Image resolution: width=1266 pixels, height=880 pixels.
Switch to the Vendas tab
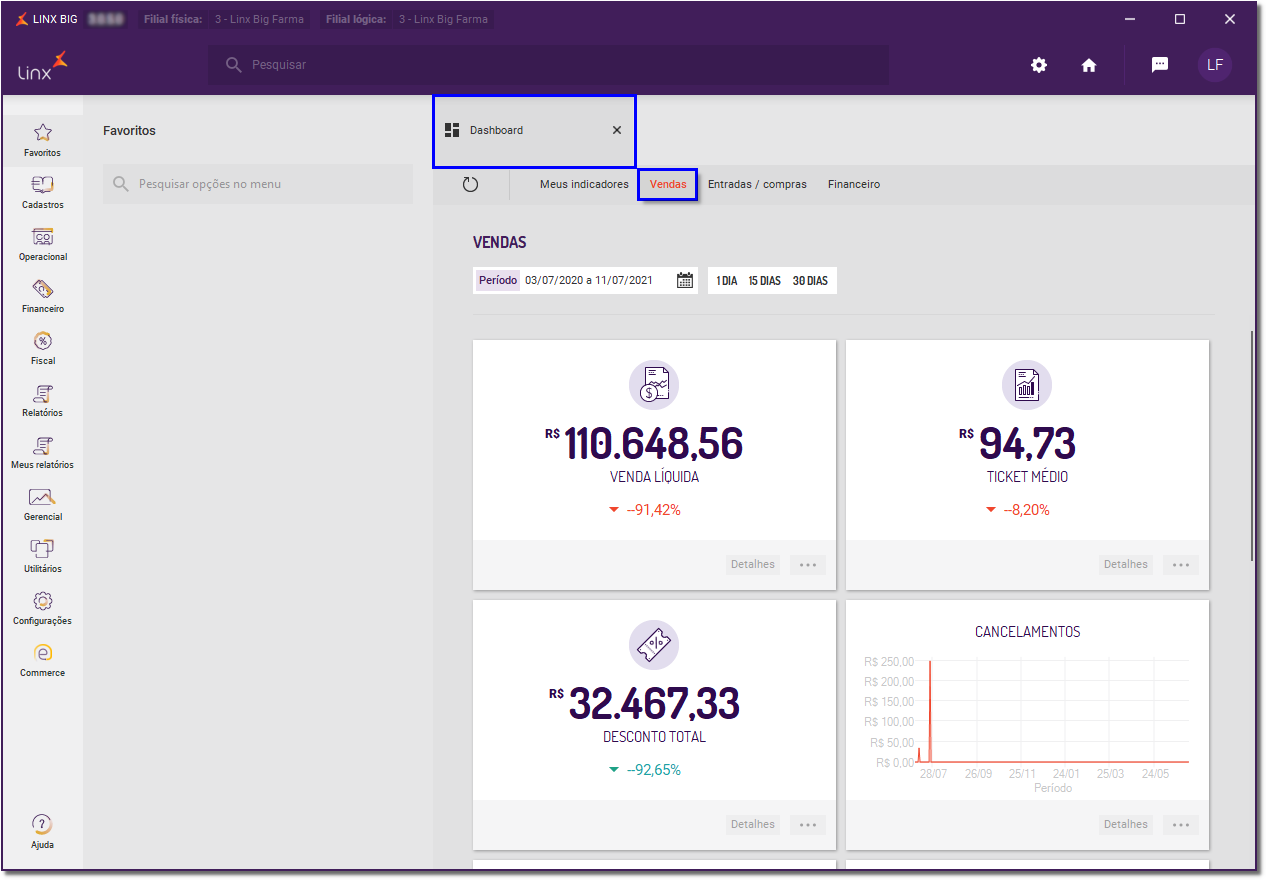(668, 185)
